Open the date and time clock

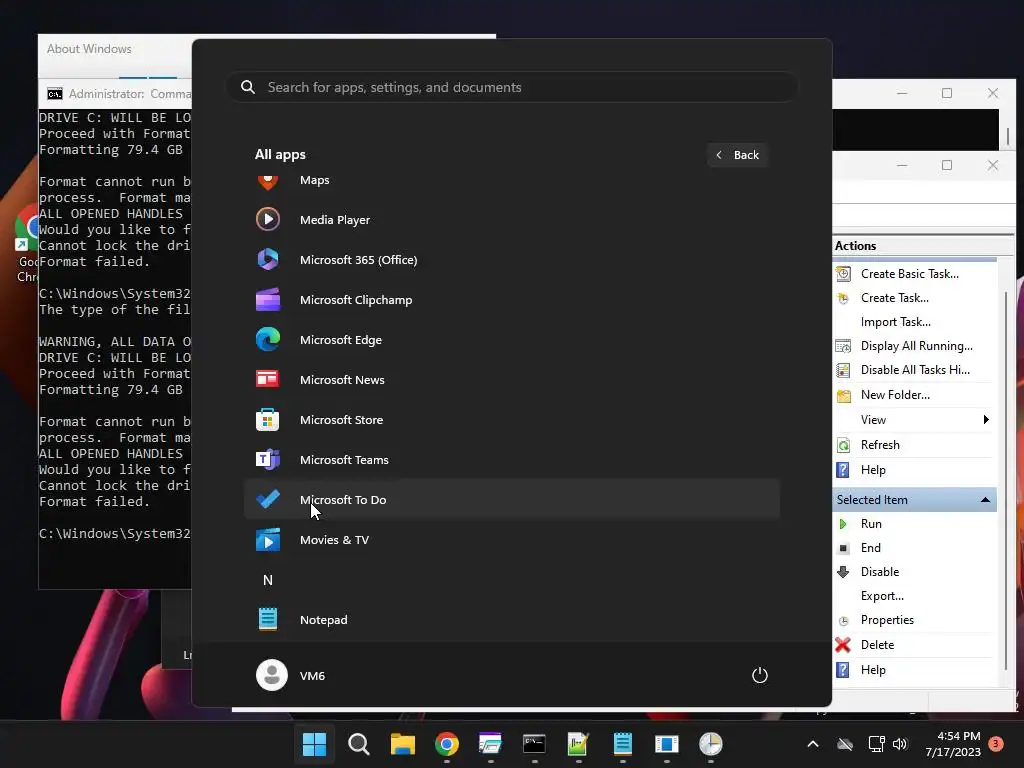pos(953,744)
